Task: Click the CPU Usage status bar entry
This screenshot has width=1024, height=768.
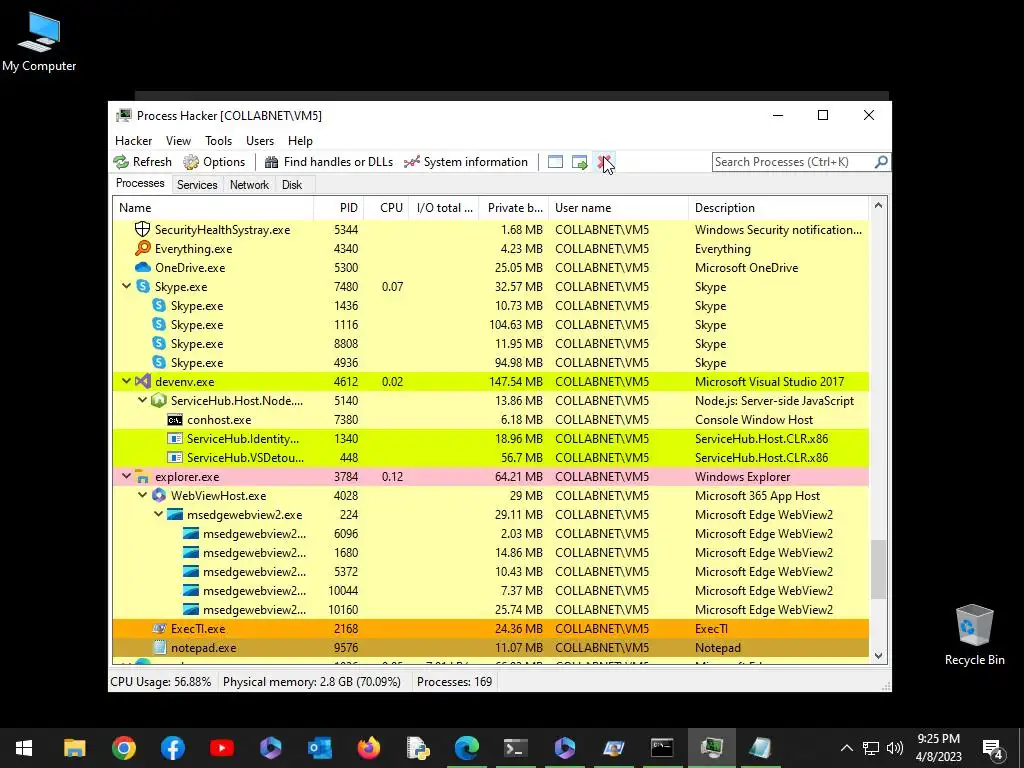Action: [x=161, y=682]
